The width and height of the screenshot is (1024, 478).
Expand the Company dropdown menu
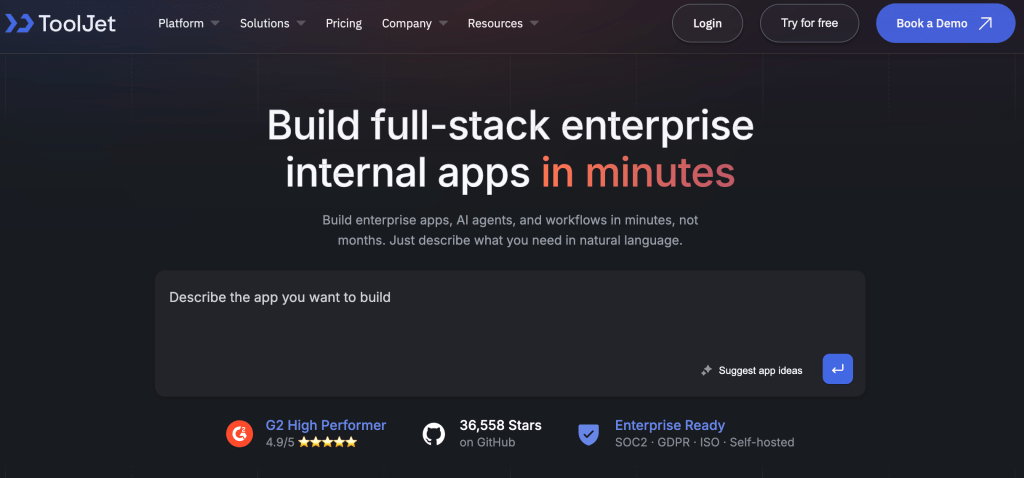(x=414, y=23)
